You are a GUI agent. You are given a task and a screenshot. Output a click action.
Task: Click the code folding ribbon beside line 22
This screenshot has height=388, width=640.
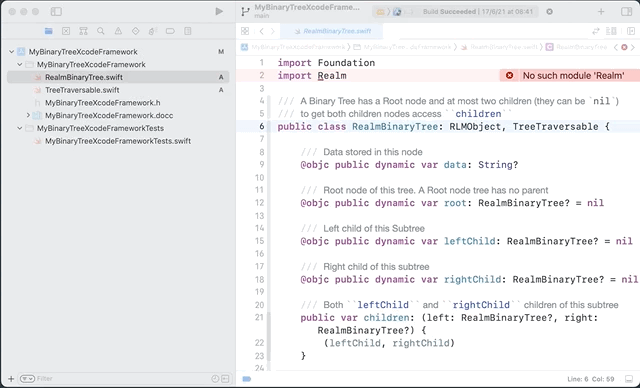coord(269,343)
